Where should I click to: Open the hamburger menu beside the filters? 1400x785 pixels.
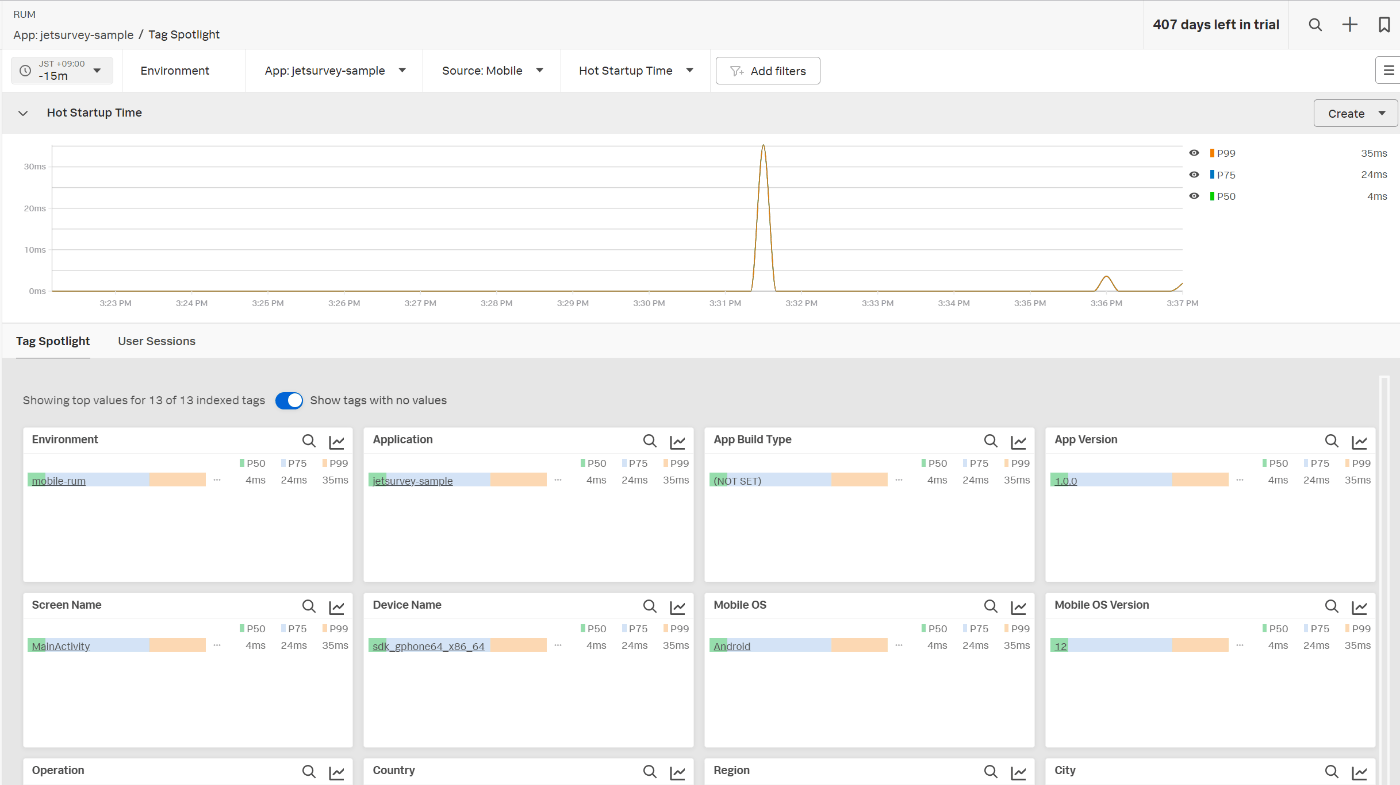click(x=1388, y=70)
